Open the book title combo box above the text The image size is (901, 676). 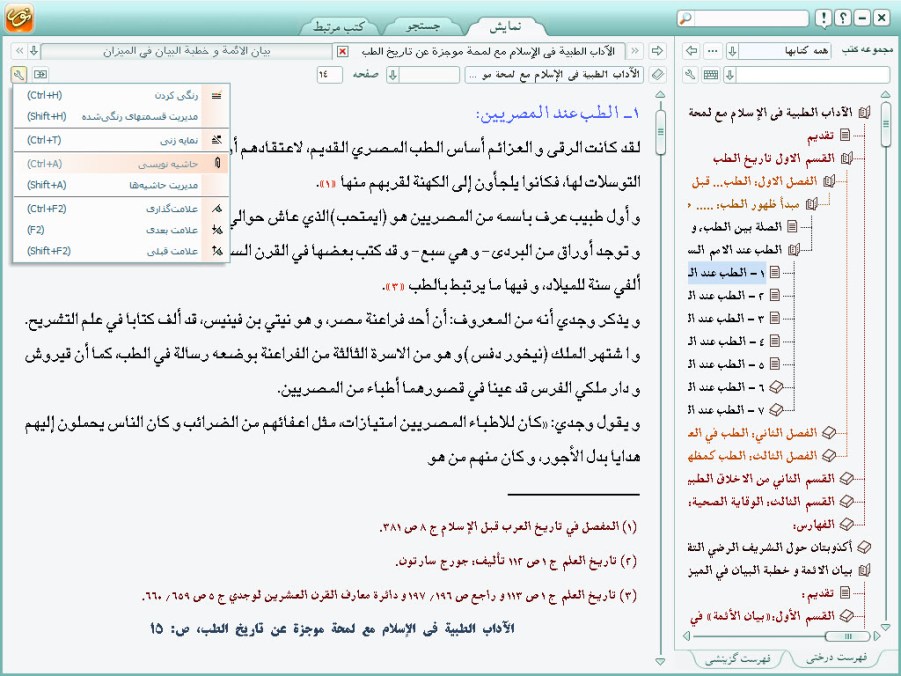pyautogui.click(x=555, y=75)
